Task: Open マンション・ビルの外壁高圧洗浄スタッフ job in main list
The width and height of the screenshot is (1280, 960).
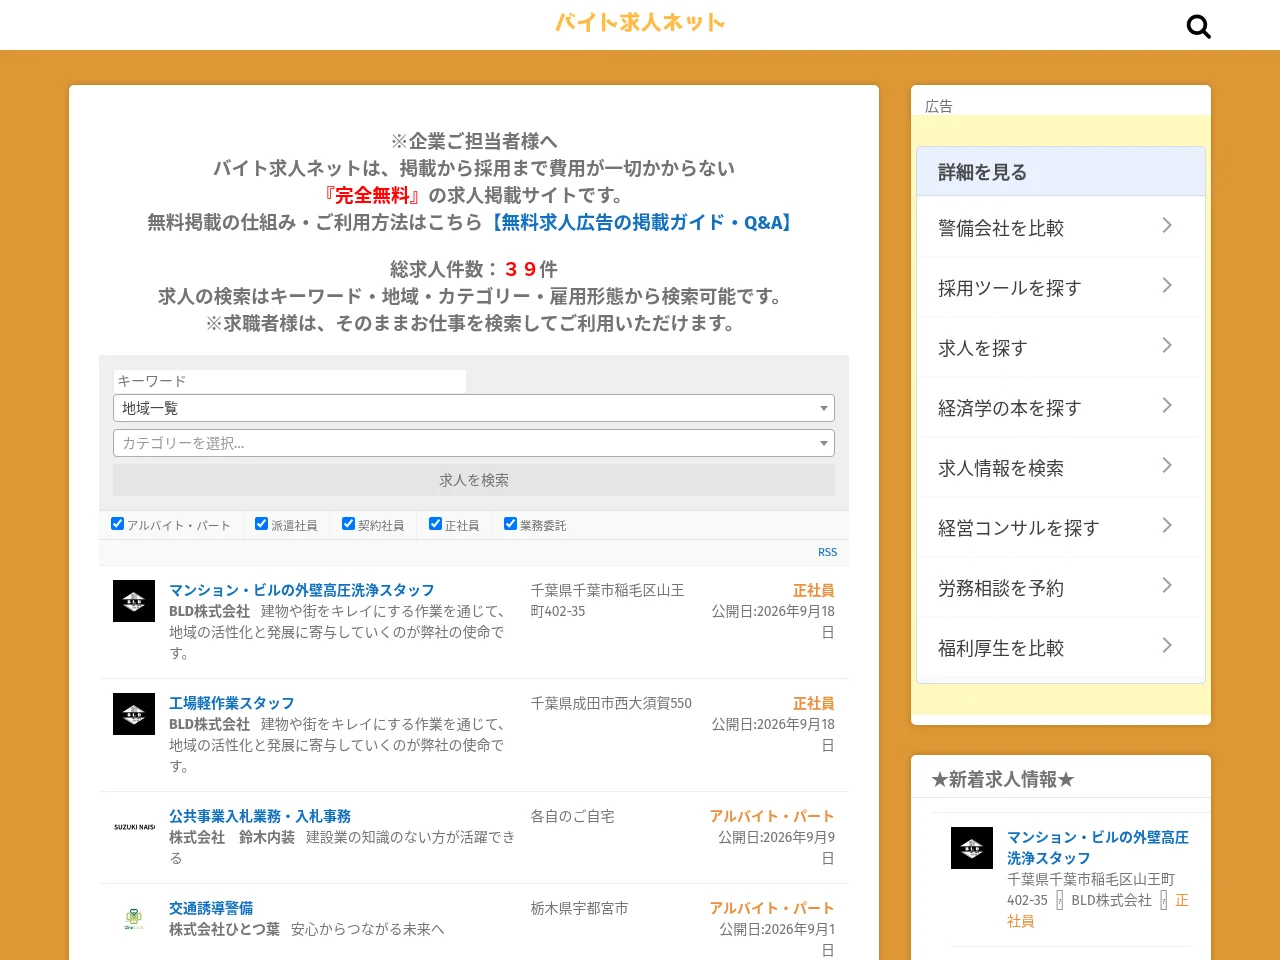Action: [x=301, y=590]
